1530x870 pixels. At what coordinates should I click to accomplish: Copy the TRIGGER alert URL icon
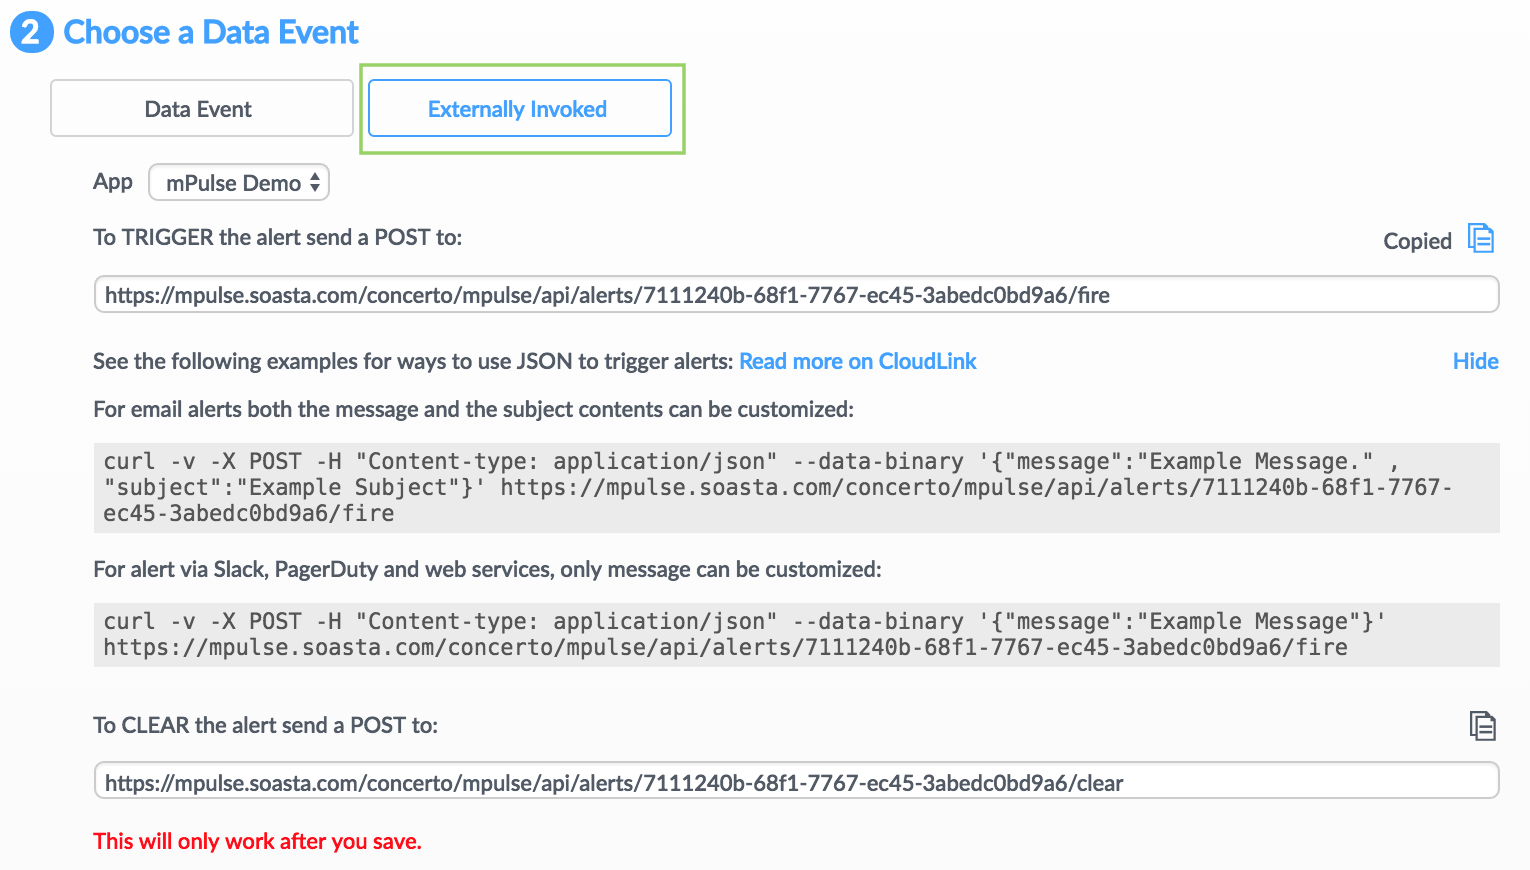1481,238
